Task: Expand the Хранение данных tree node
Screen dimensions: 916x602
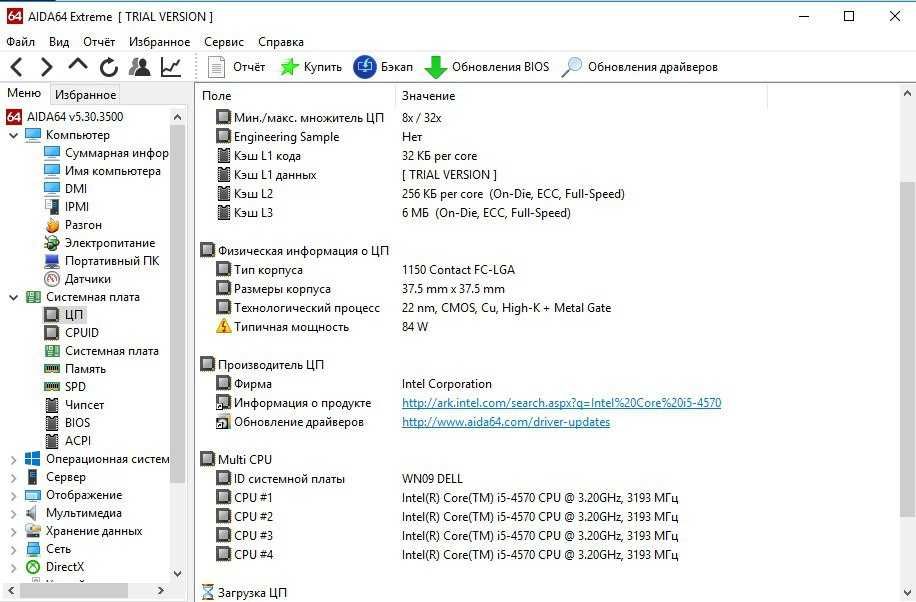Action: (13, 531)
